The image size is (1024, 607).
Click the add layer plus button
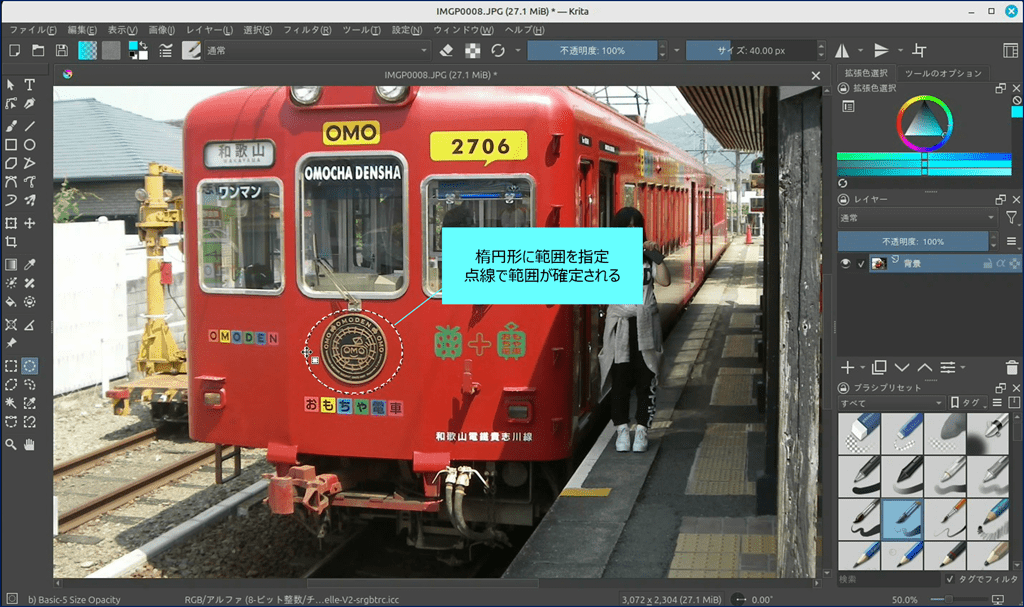click(x=848, y=368)
